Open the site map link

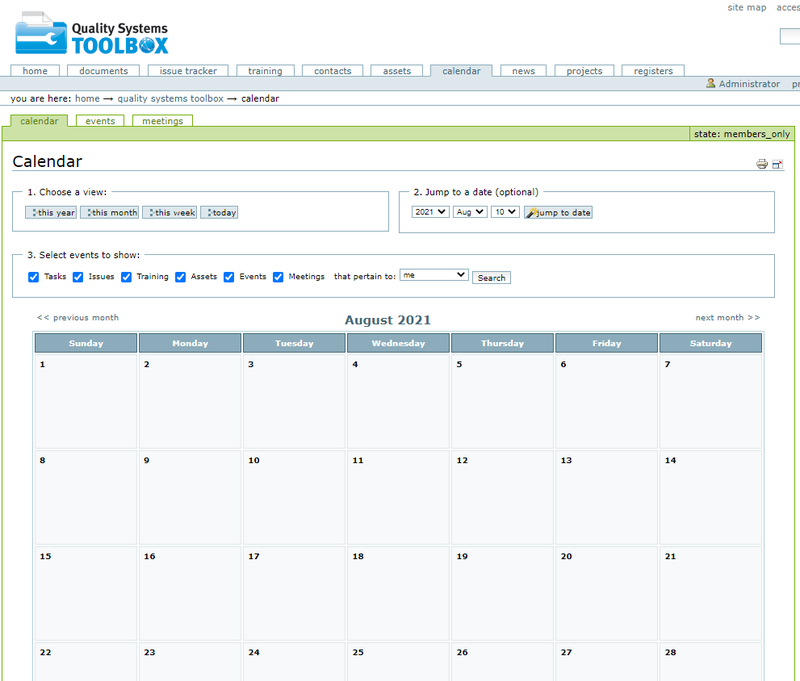pyautogui.click(x=747, y=7)
